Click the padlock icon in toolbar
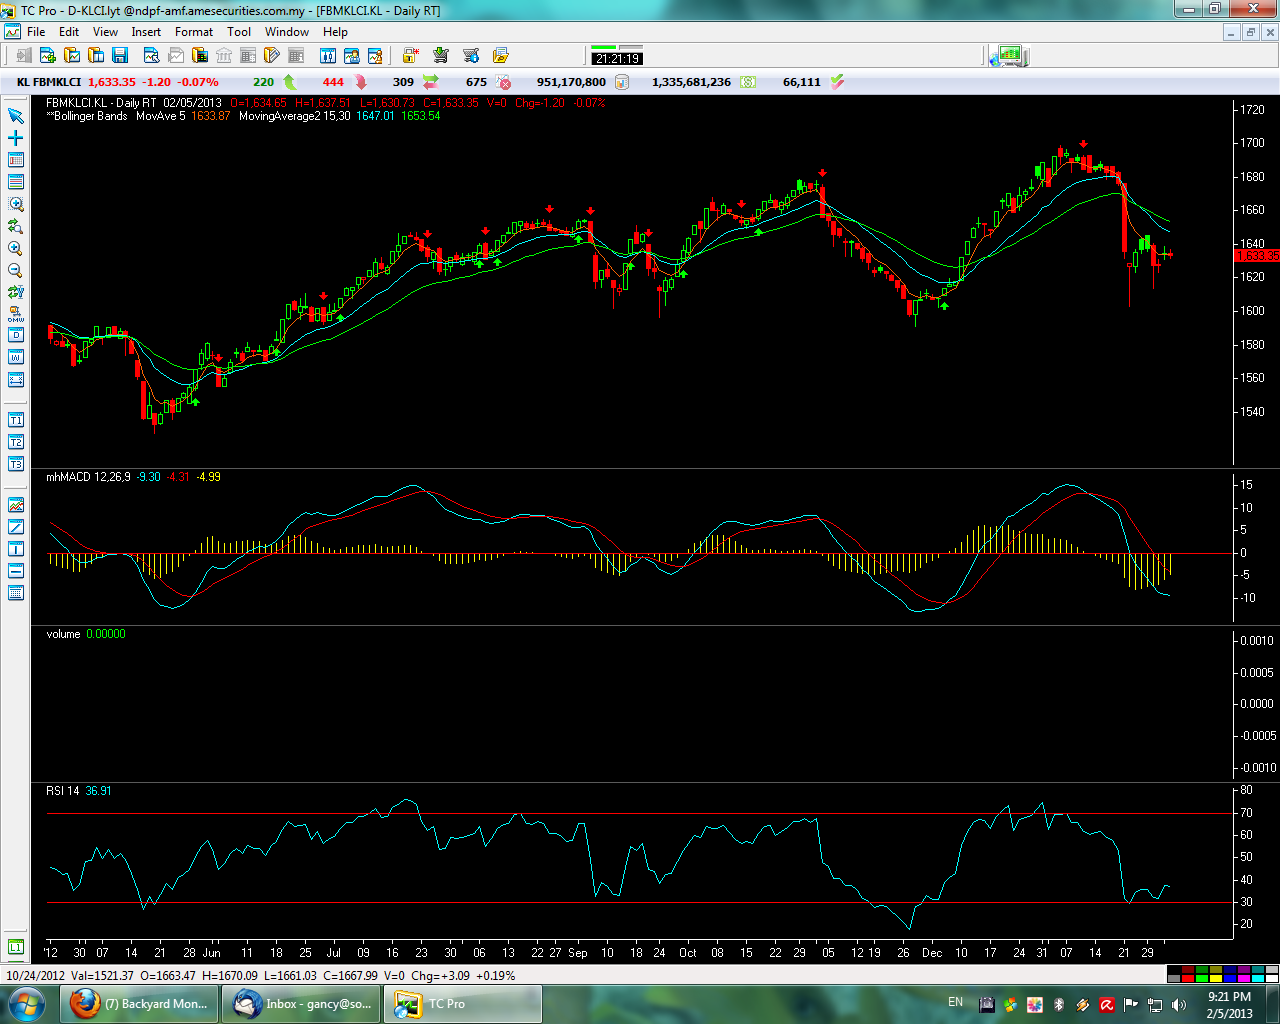This screenshot has height=1024, width=1280. [410, 56]
